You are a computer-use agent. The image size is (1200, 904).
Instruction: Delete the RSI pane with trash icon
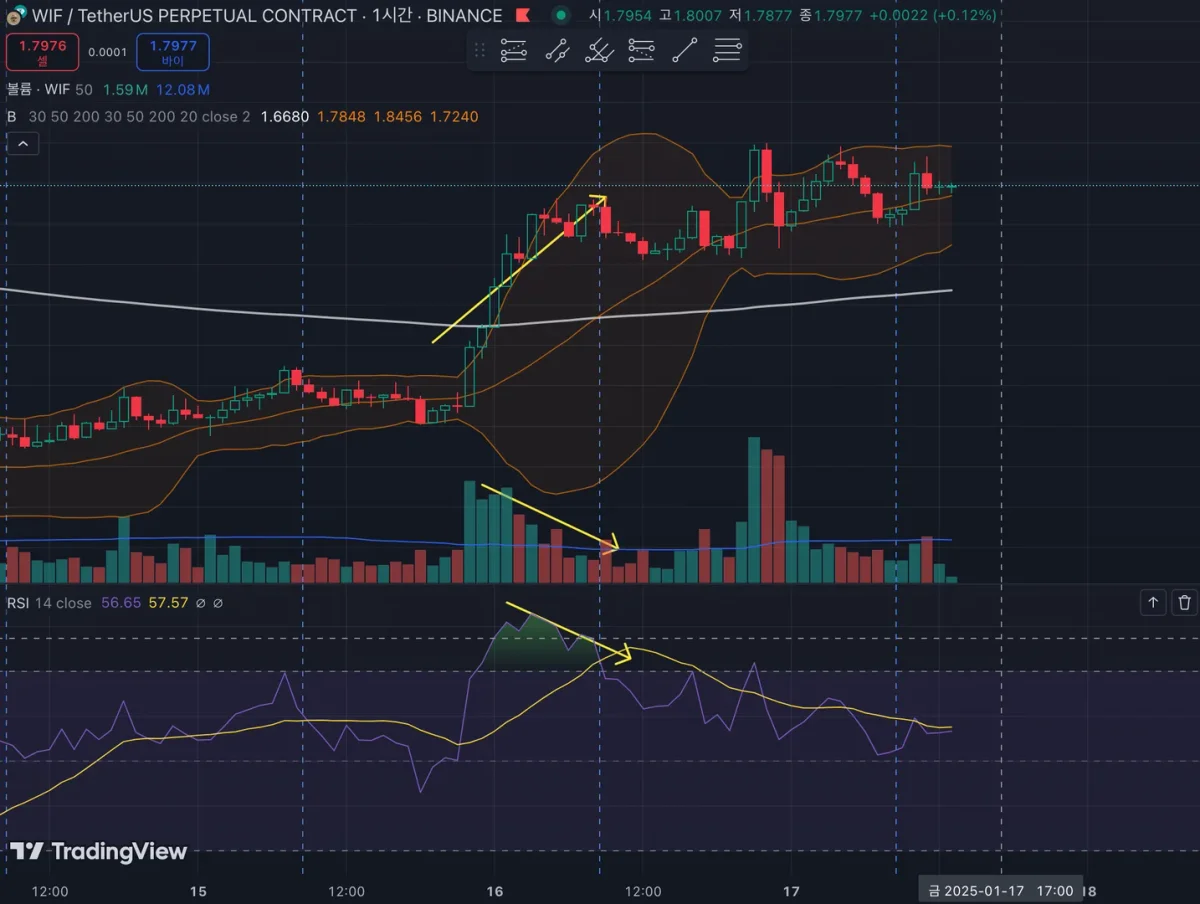click(x=1184, y=602)
